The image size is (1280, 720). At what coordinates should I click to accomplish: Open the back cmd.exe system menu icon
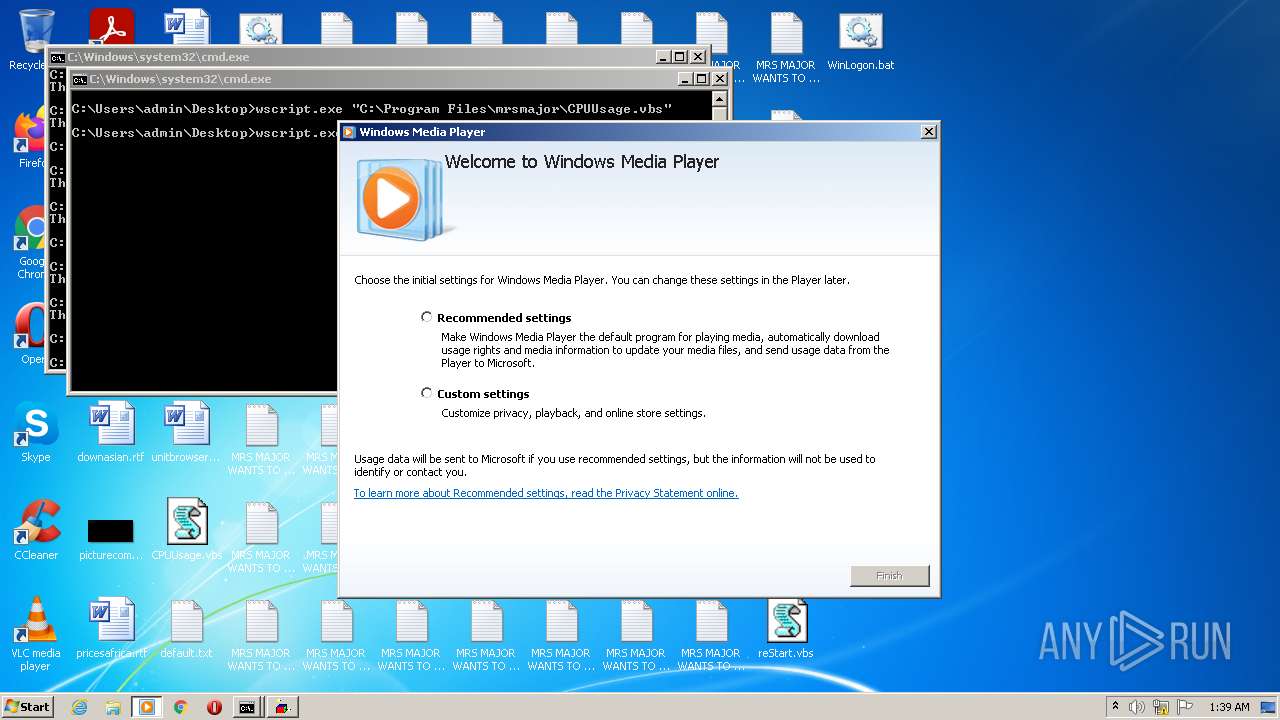58,57
